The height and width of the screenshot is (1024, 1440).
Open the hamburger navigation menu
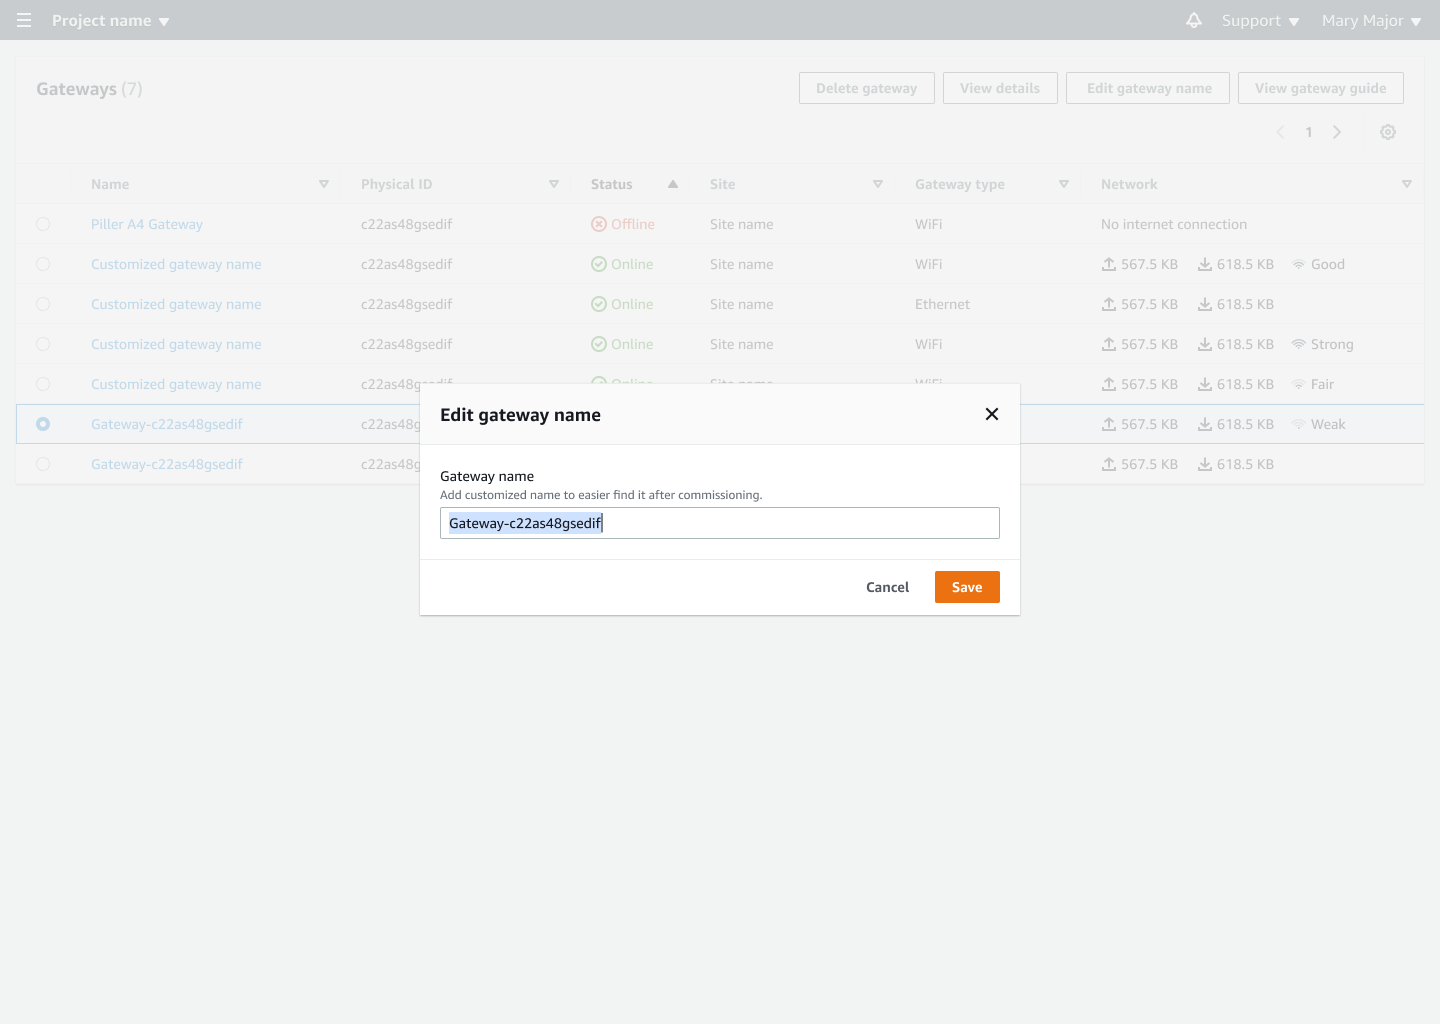pos(23,20)
